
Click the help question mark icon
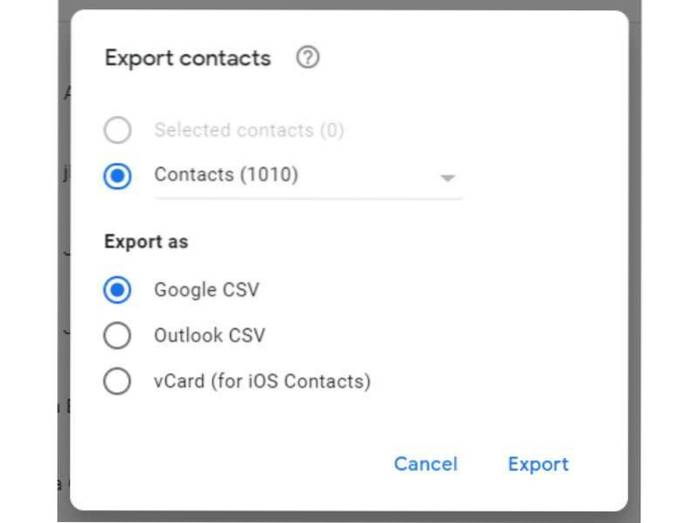click(308, 58)
